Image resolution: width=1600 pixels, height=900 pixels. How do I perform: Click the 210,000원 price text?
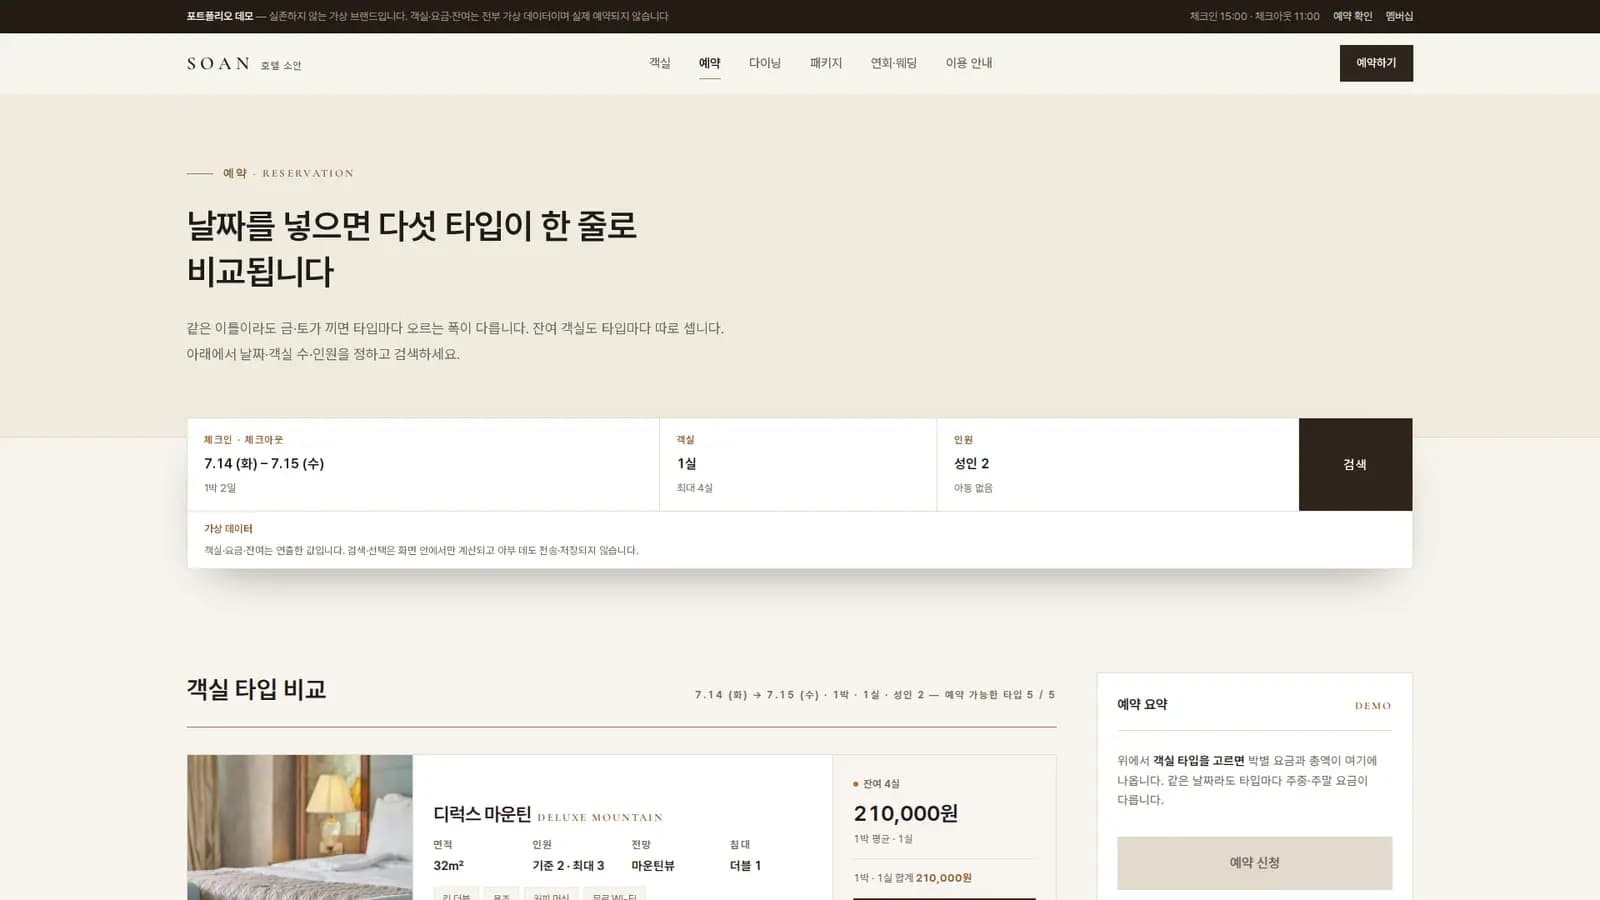(906, 813)
